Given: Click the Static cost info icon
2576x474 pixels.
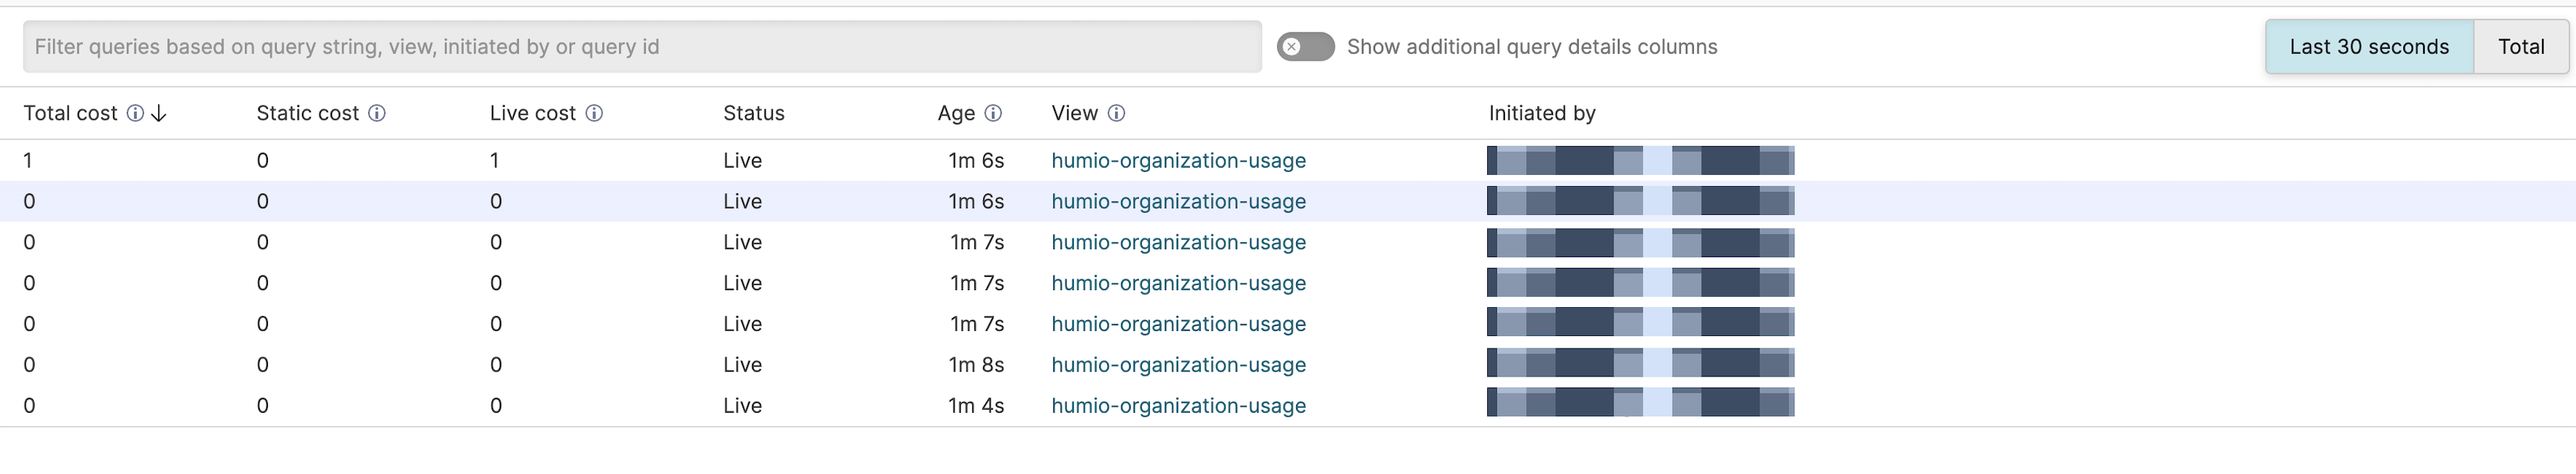Looking at the screenshot, I should (377, 113).
